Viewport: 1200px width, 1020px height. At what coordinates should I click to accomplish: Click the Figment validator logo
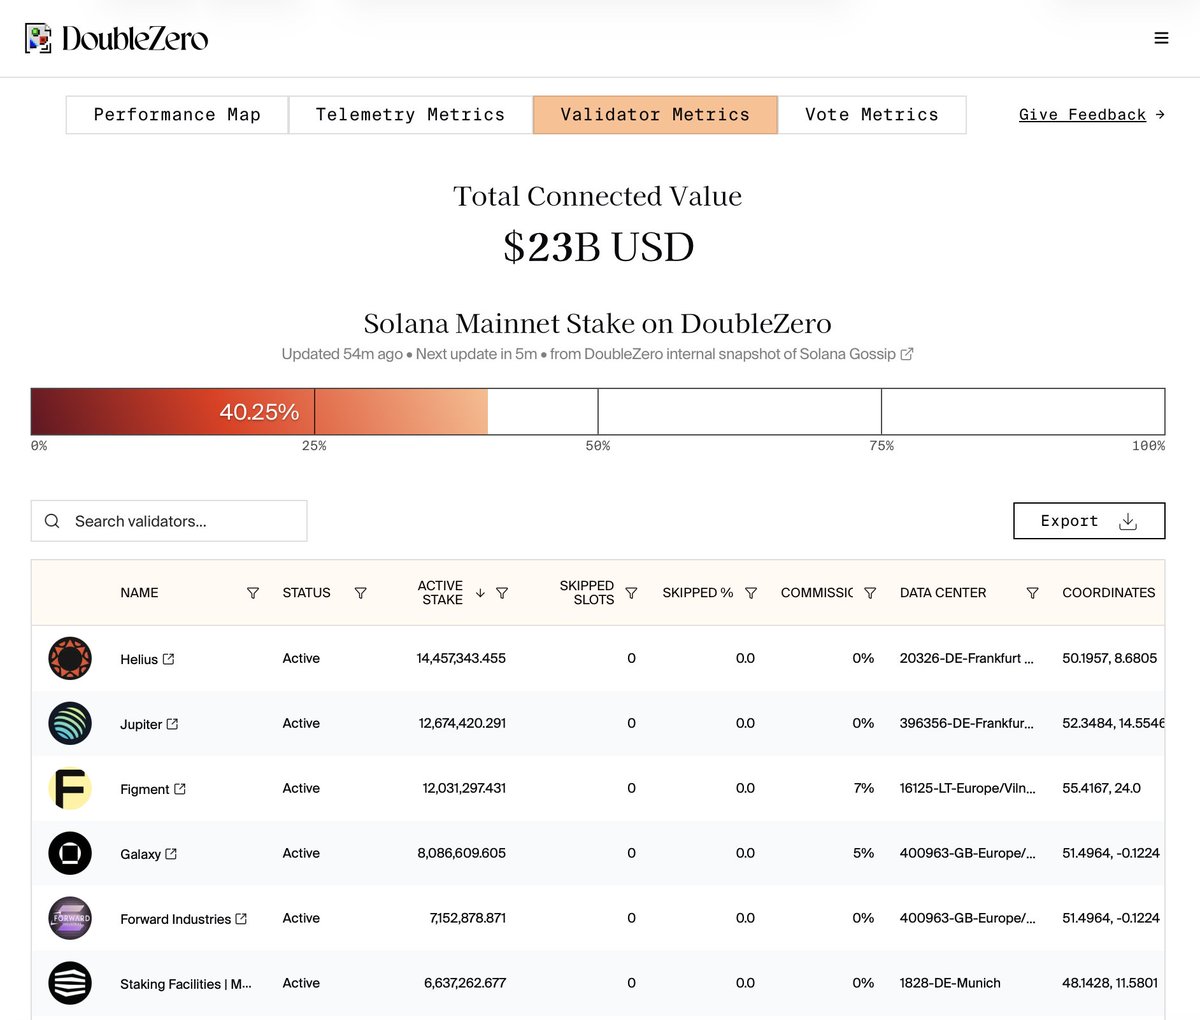(x=70, y=788)
